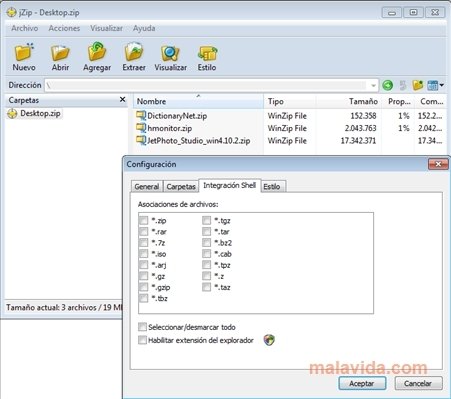Click the new folder icon in address bar
The height and width of the screenshot is (399, 451).
click(418, 85)
